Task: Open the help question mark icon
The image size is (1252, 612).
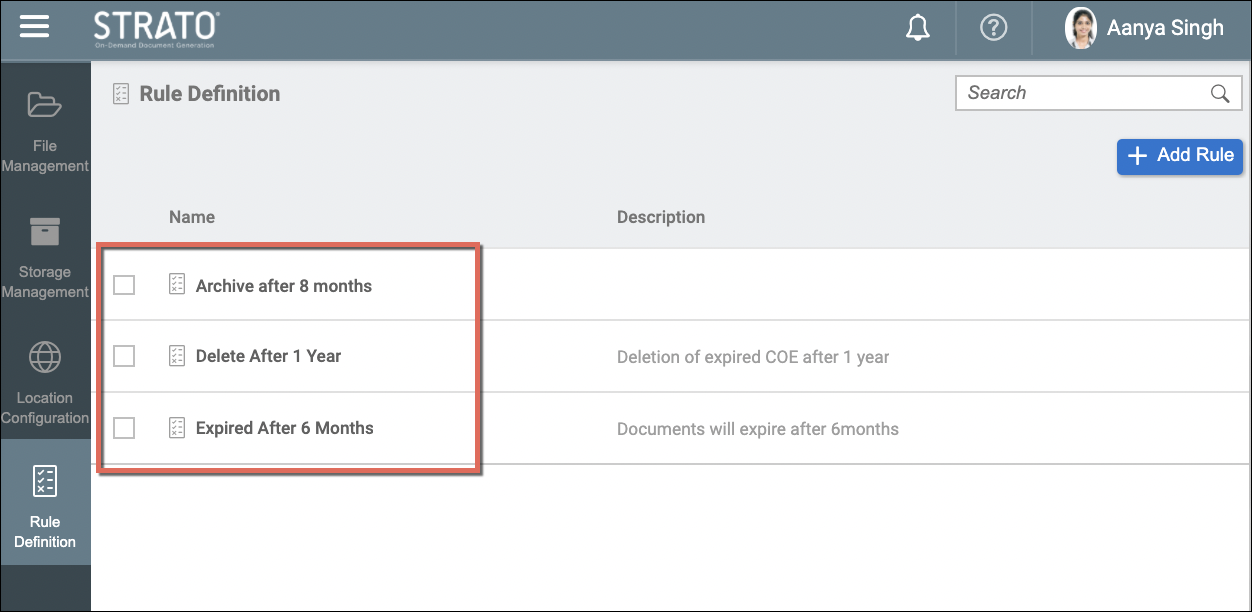Action: click(x=993, y=28)
